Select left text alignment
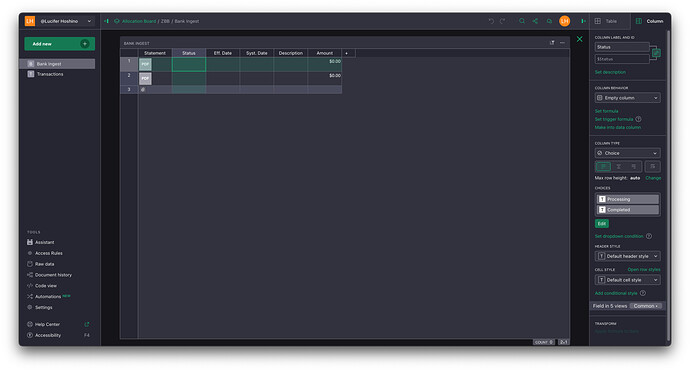This screenshot has width=690, height=371. [603, 166]
